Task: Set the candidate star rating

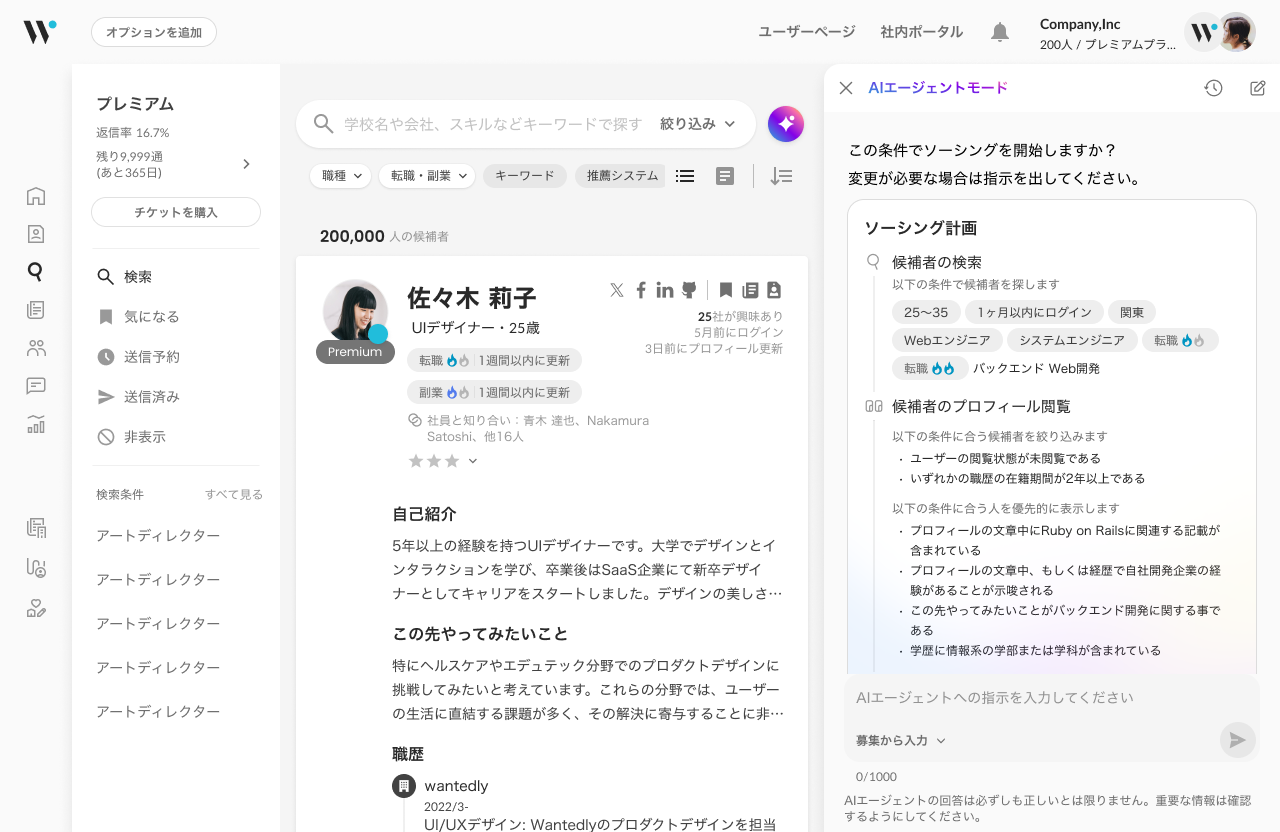Action: 434,461
